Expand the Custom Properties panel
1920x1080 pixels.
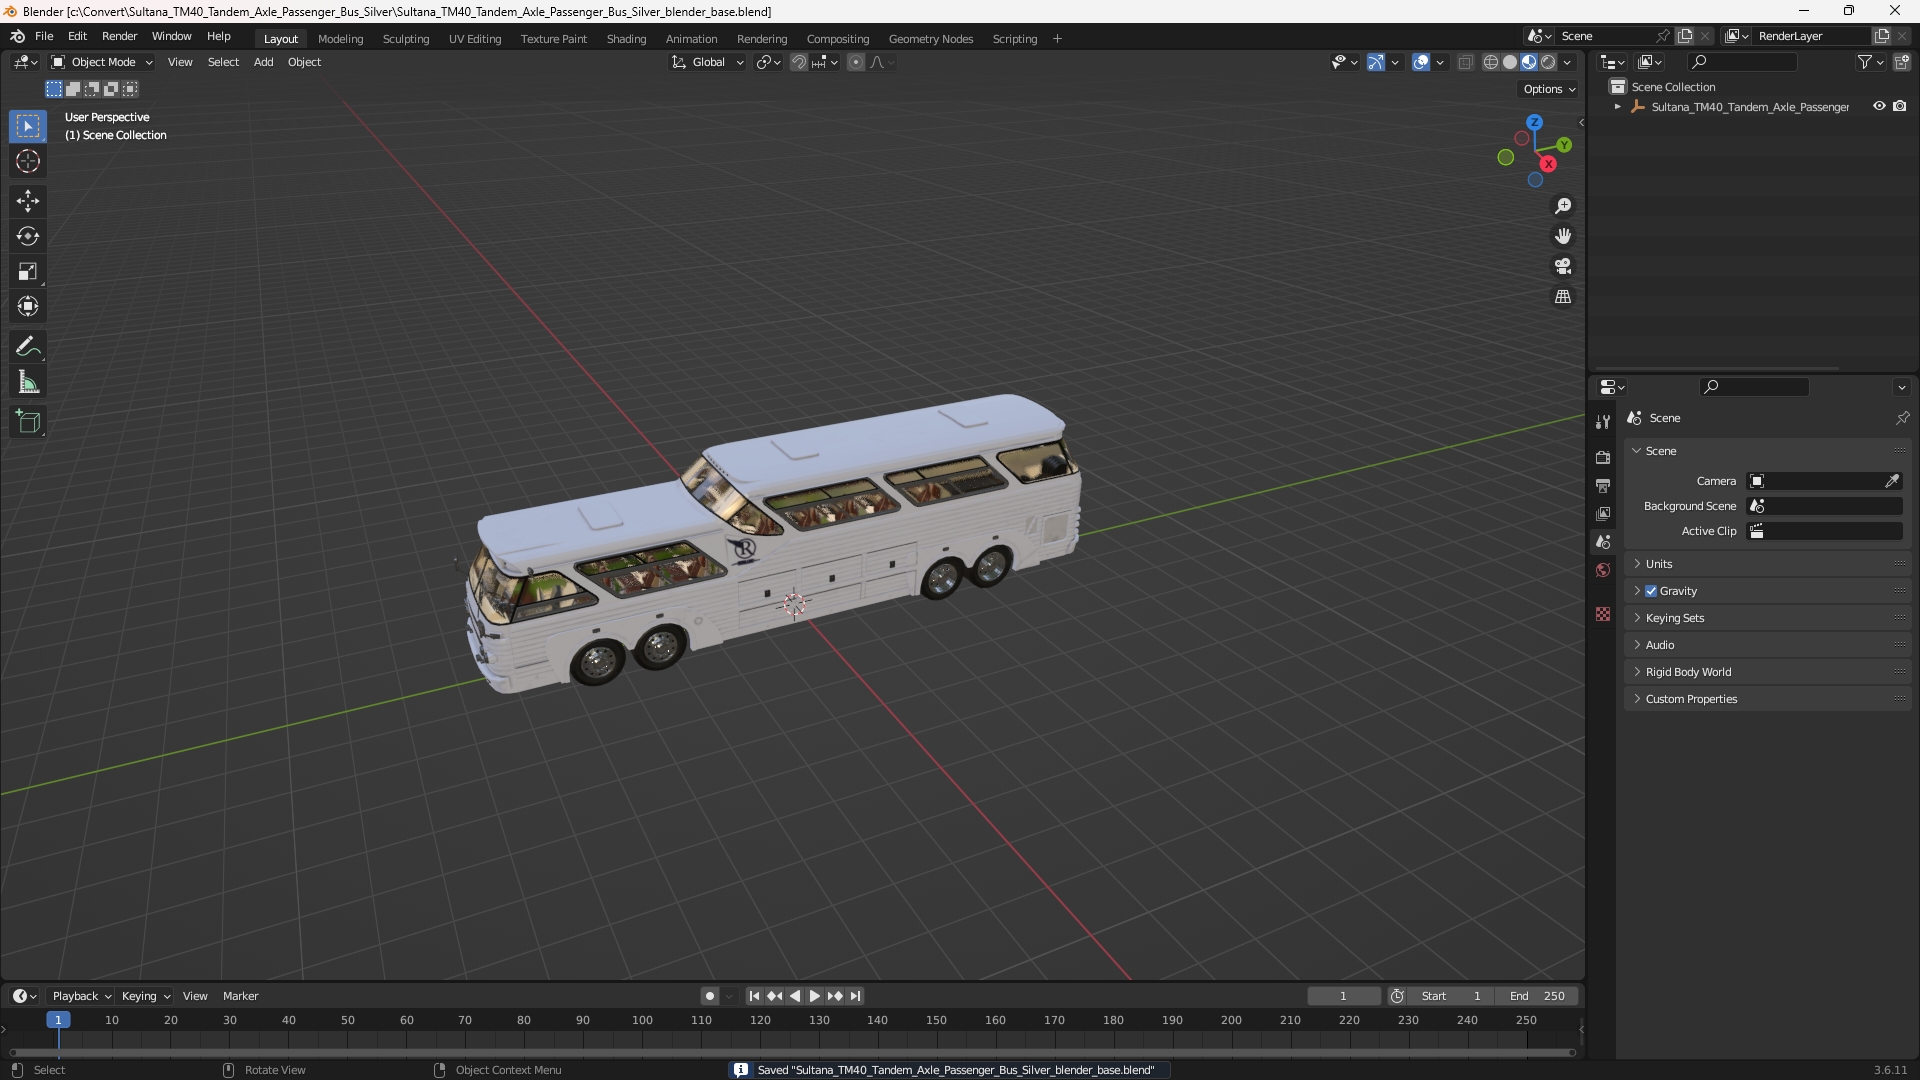[1768, 699]
